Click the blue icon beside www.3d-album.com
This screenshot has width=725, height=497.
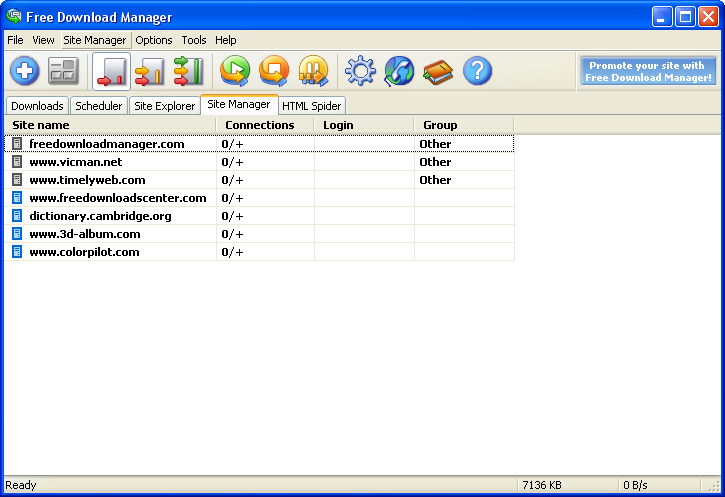17,234
